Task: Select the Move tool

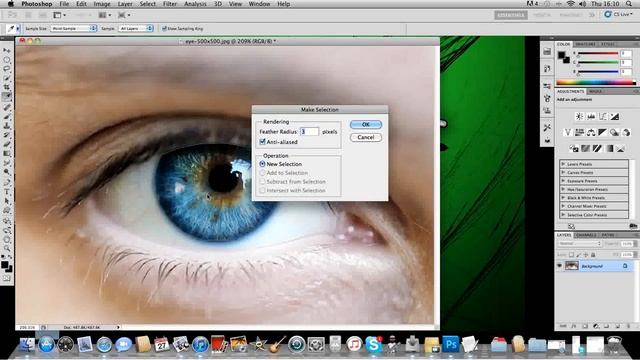Action: point(7,50)
